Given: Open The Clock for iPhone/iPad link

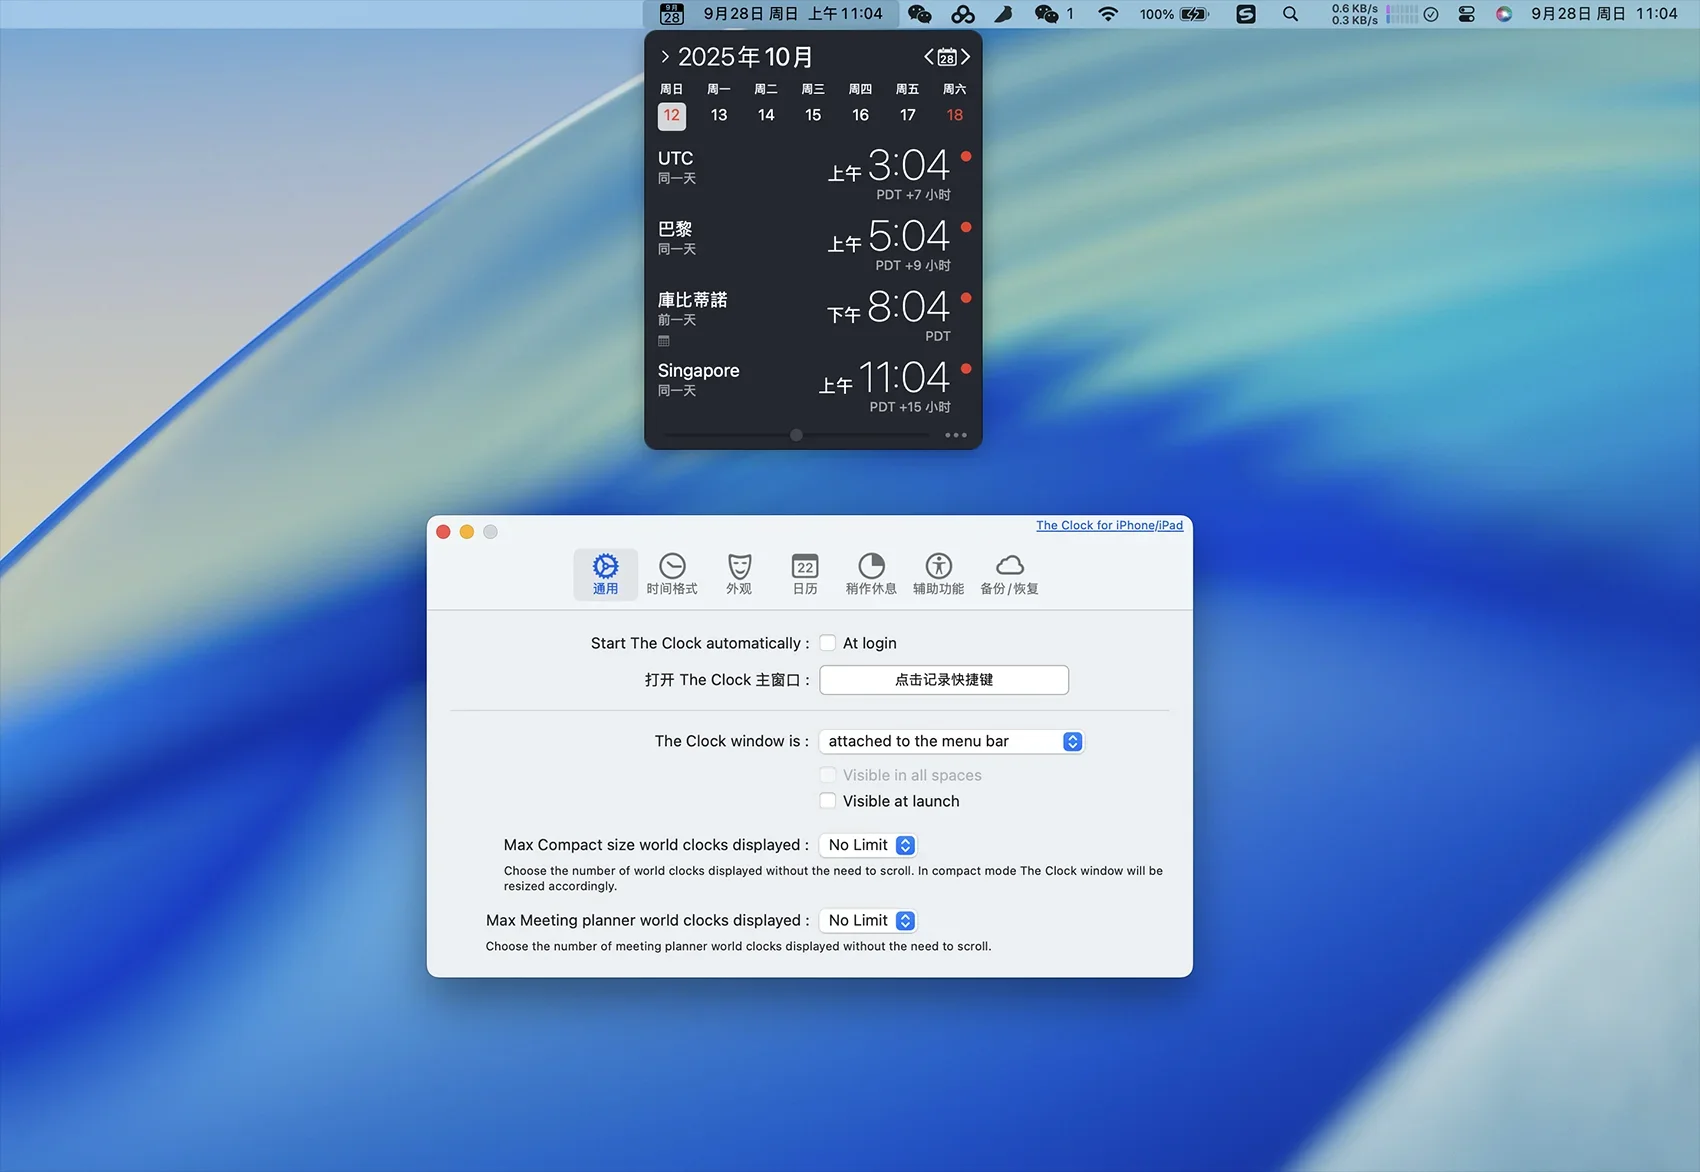Looking at the screenshot, I should 1109,525.
